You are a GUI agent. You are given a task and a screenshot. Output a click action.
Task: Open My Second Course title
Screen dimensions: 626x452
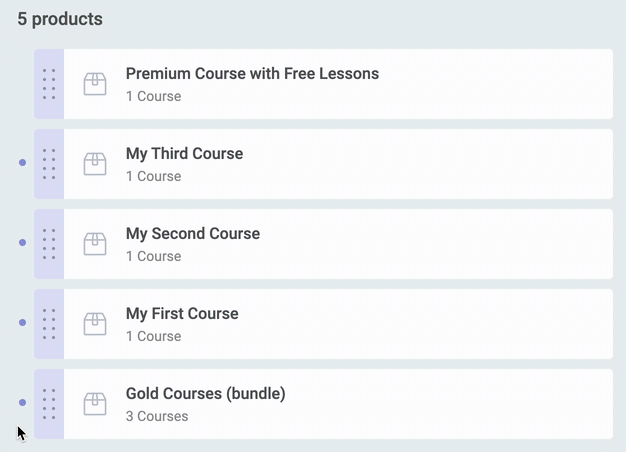[193, 234]
